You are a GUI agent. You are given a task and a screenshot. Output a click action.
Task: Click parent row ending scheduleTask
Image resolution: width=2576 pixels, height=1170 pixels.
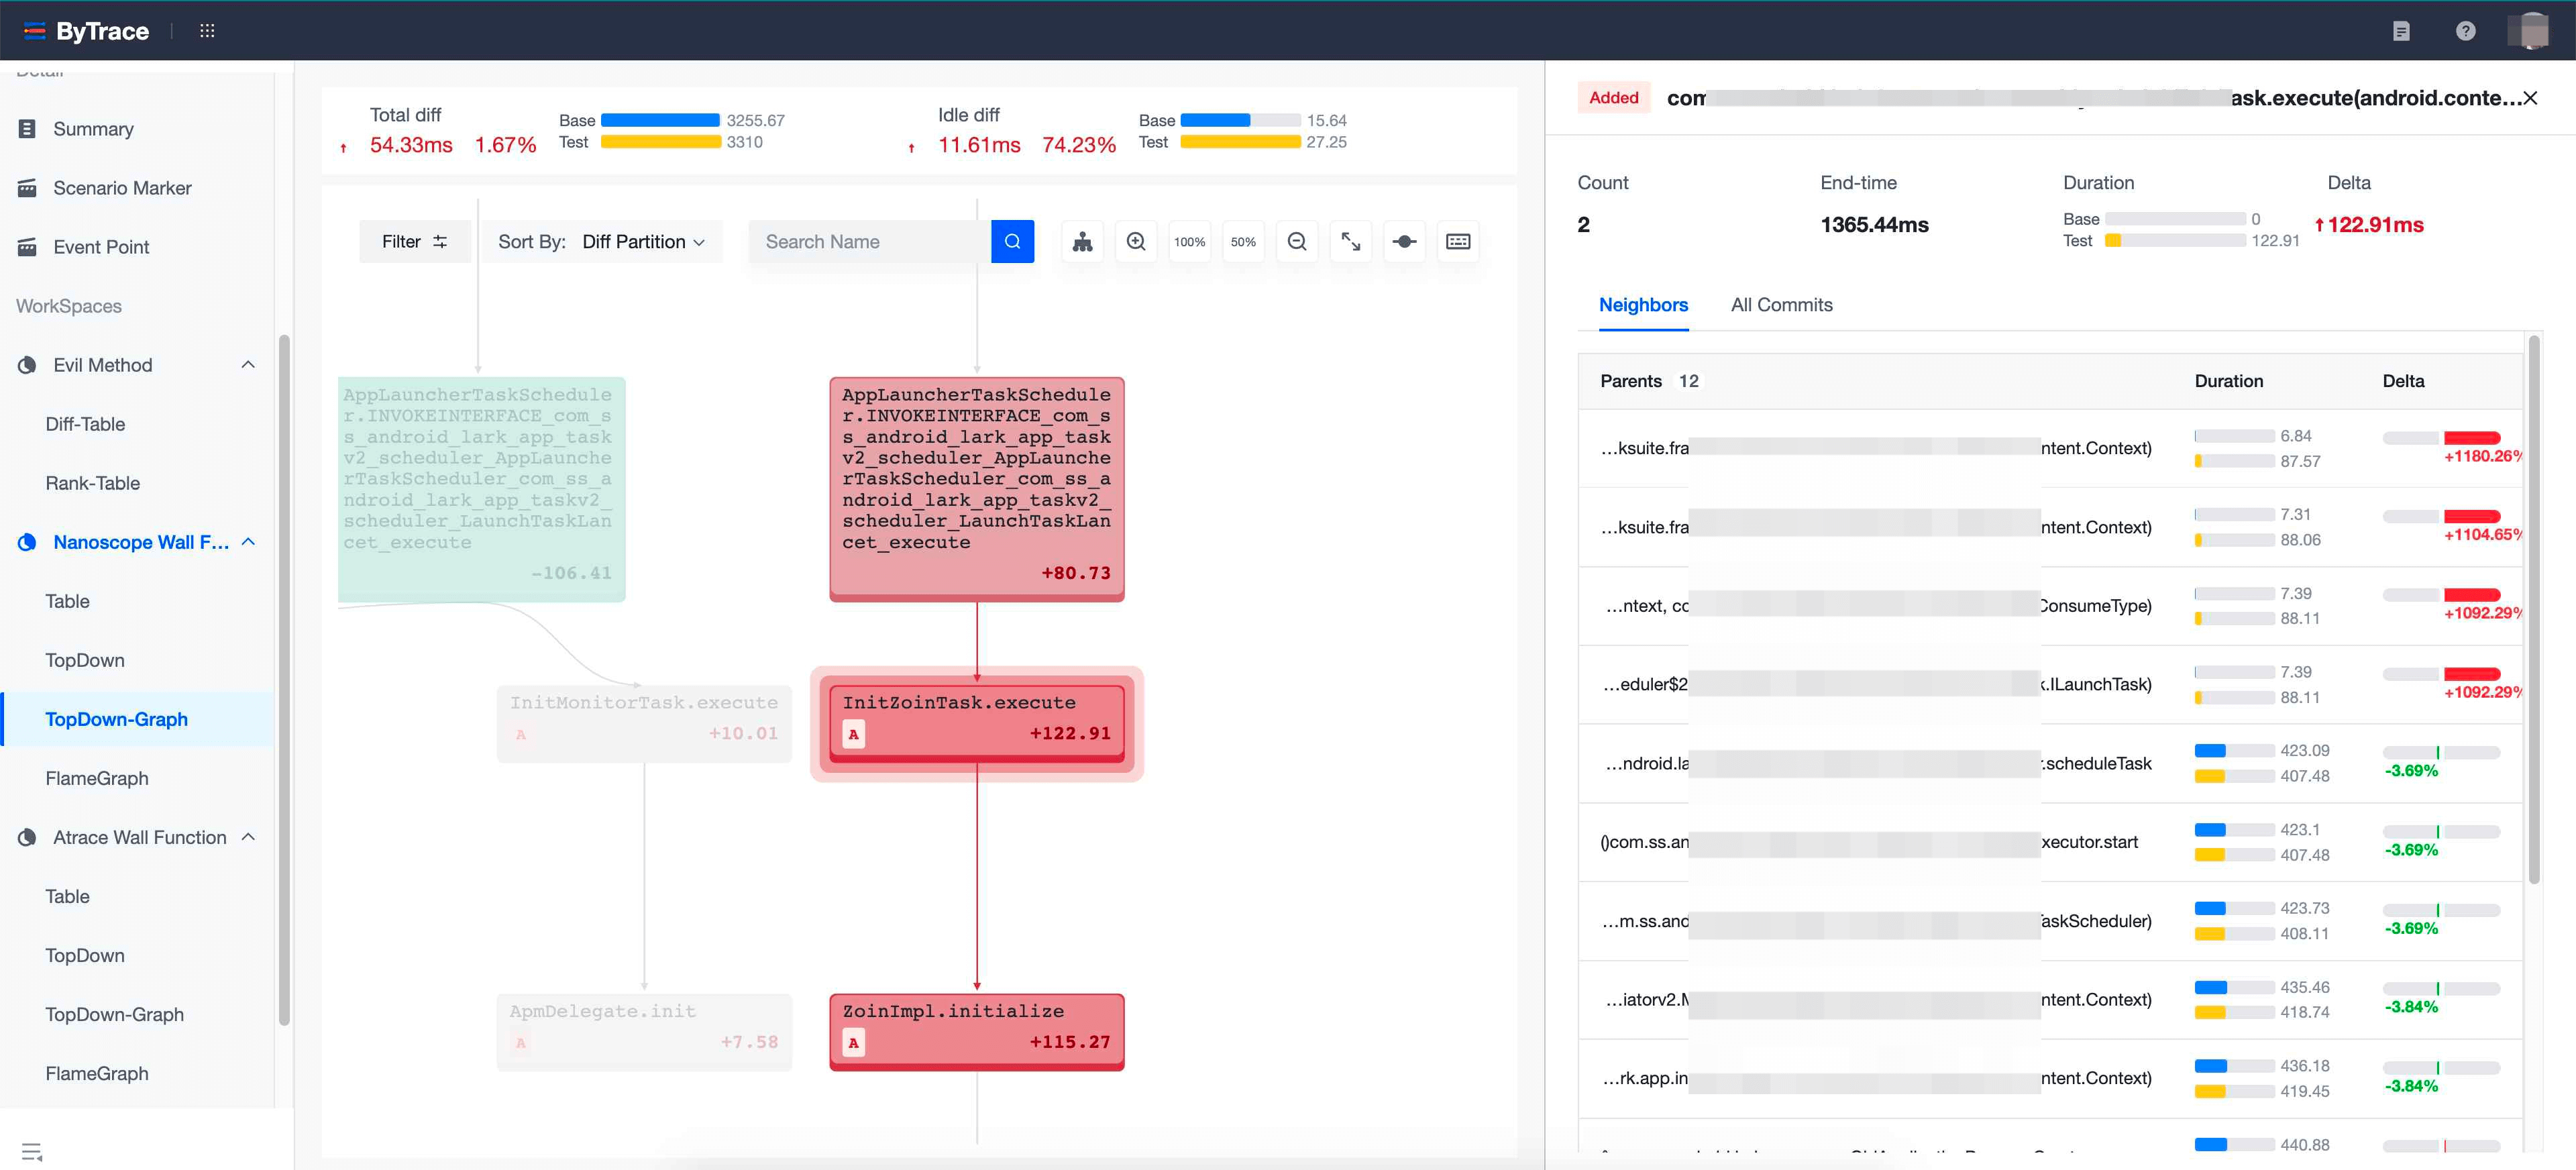click(x=2050, y=763)
